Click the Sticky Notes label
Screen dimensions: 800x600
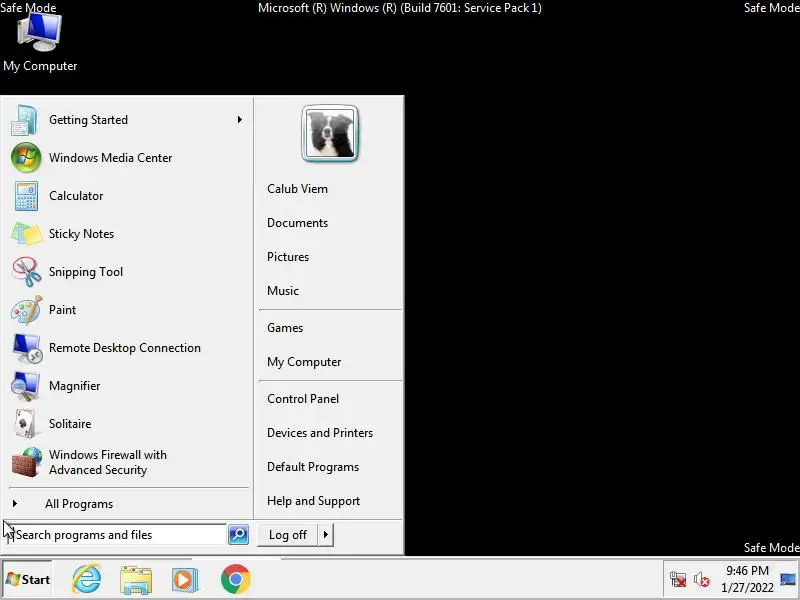81,234
